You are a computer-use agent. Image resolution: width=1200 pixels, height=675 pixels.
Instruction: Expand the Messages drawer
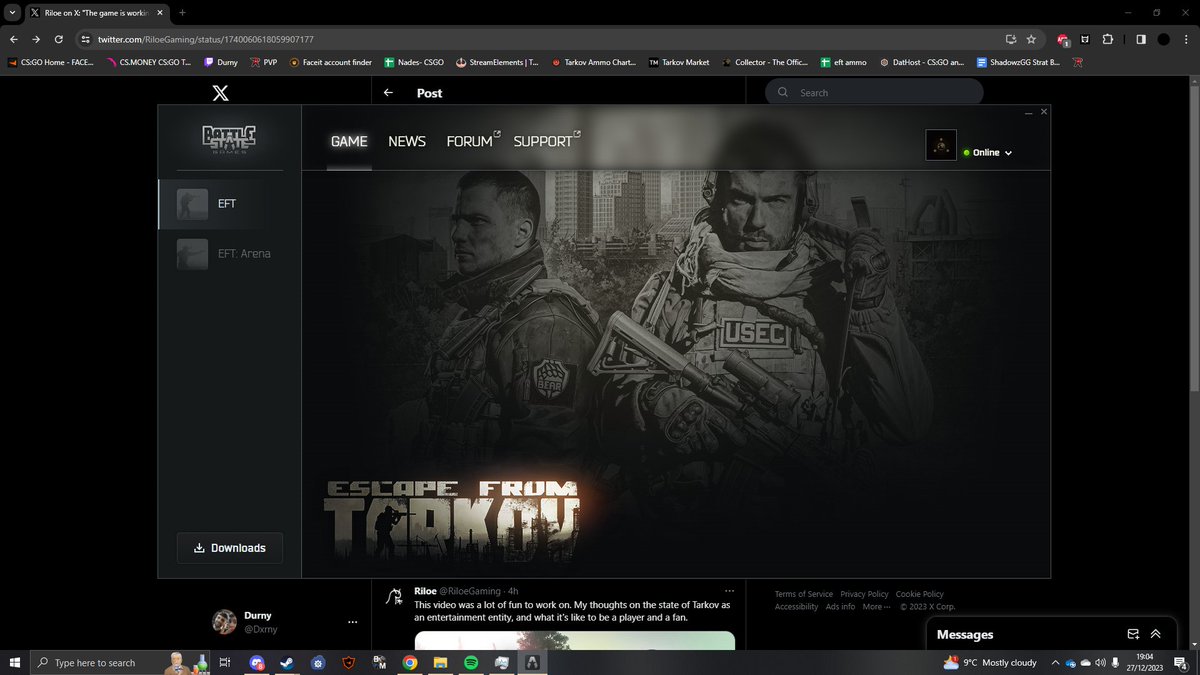(1156, 634)
